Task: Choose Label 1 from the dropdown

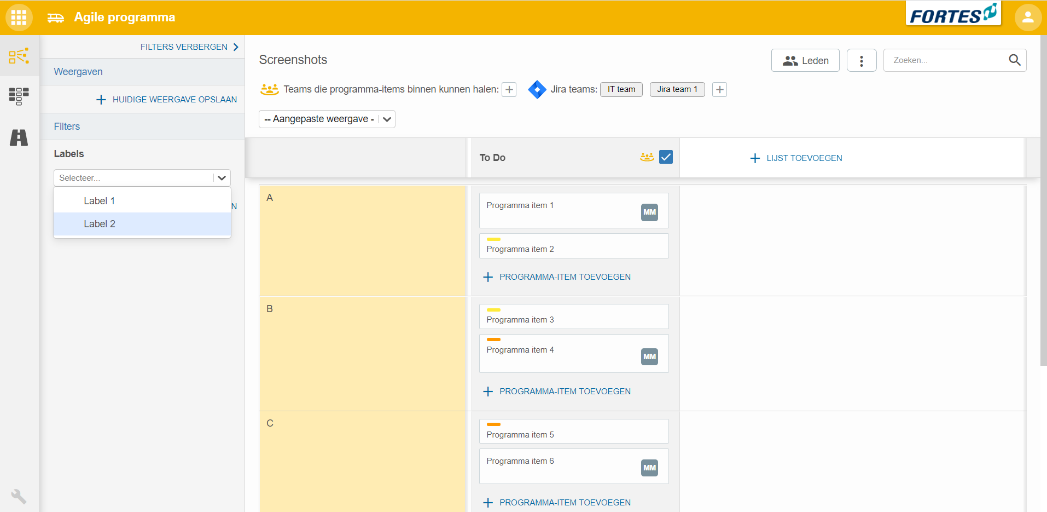Action: (x=142, y=200)
